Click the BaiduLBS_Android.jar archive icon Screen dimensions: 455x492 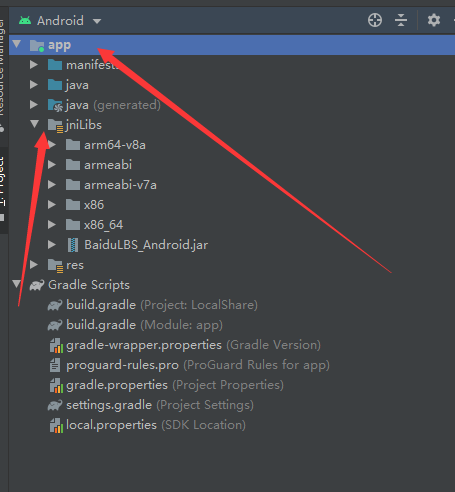pos(73,245)
